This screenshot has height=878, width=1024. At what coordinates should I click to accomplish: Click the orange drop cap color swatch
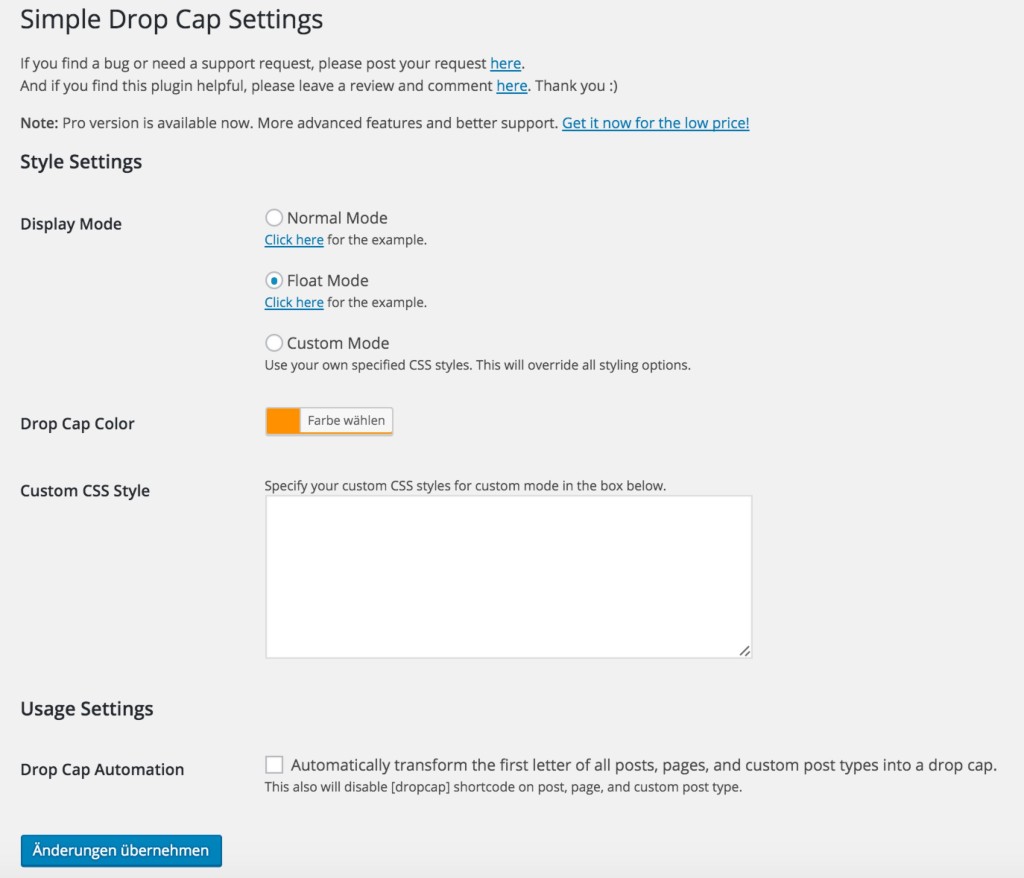click(281, 420)
